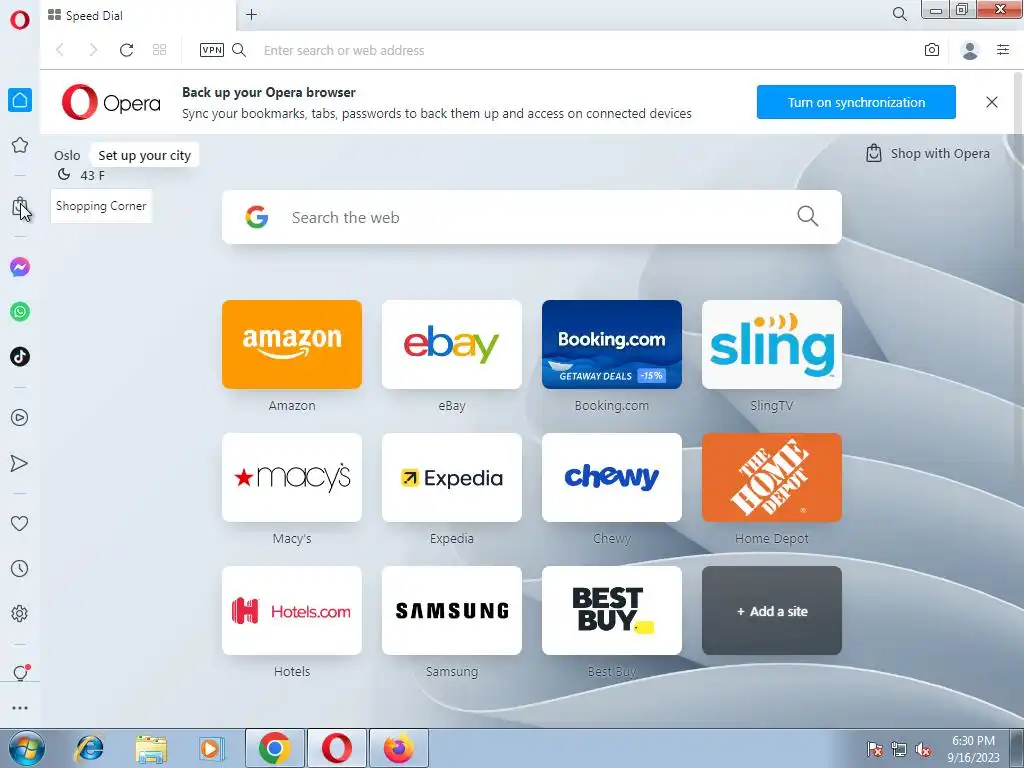Open the eBay speed dial tile
This screenshot has width=1024, height=768.
452,344
